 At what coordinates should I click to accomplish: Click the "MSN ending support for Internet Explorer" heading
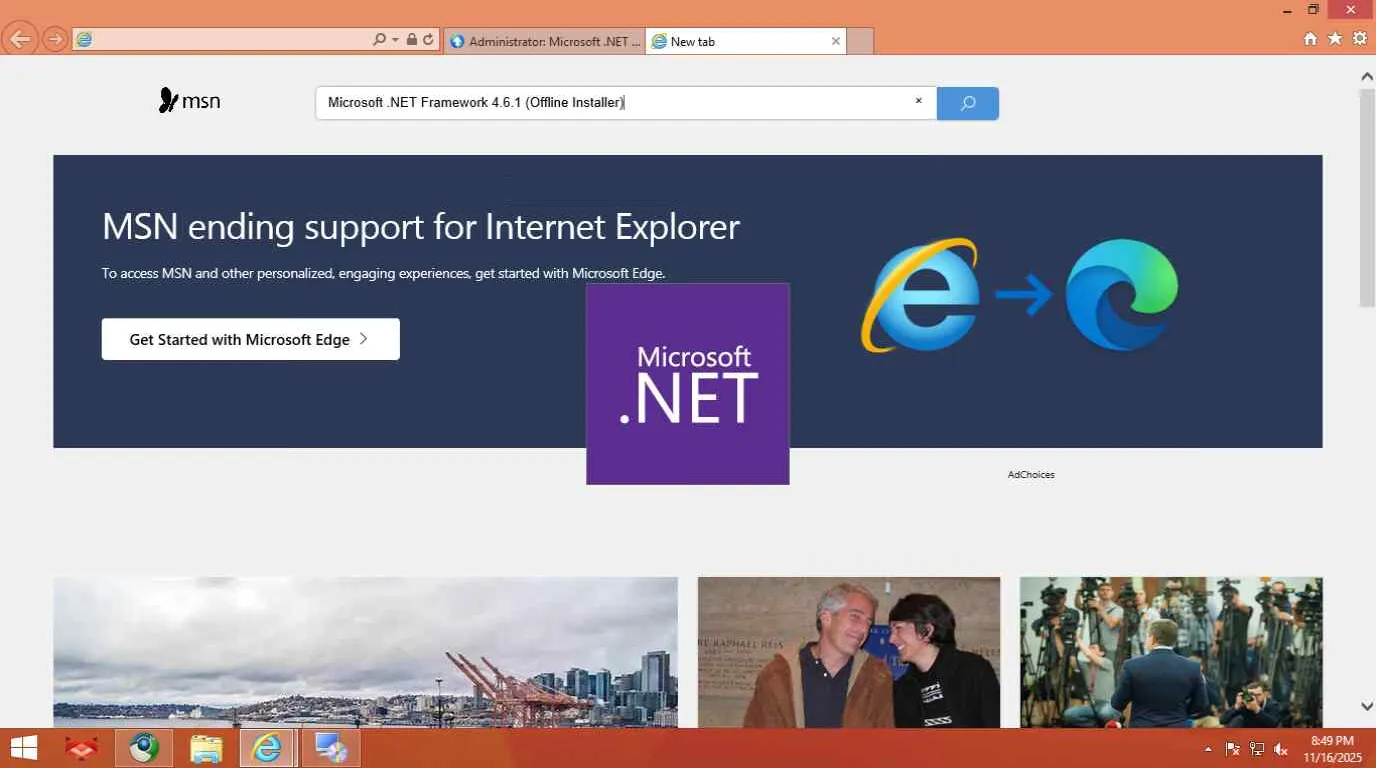(421, 227)
